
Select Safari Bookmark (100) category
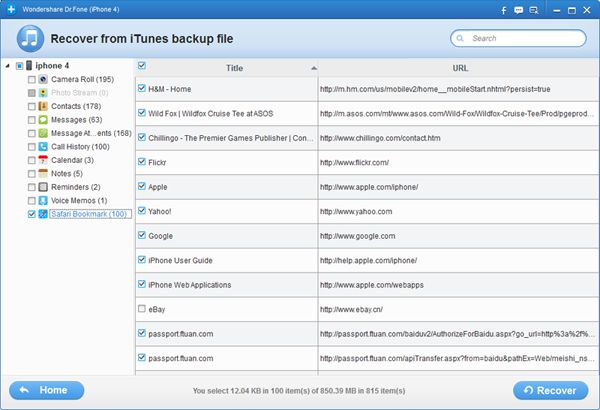(x=89, y=214)
